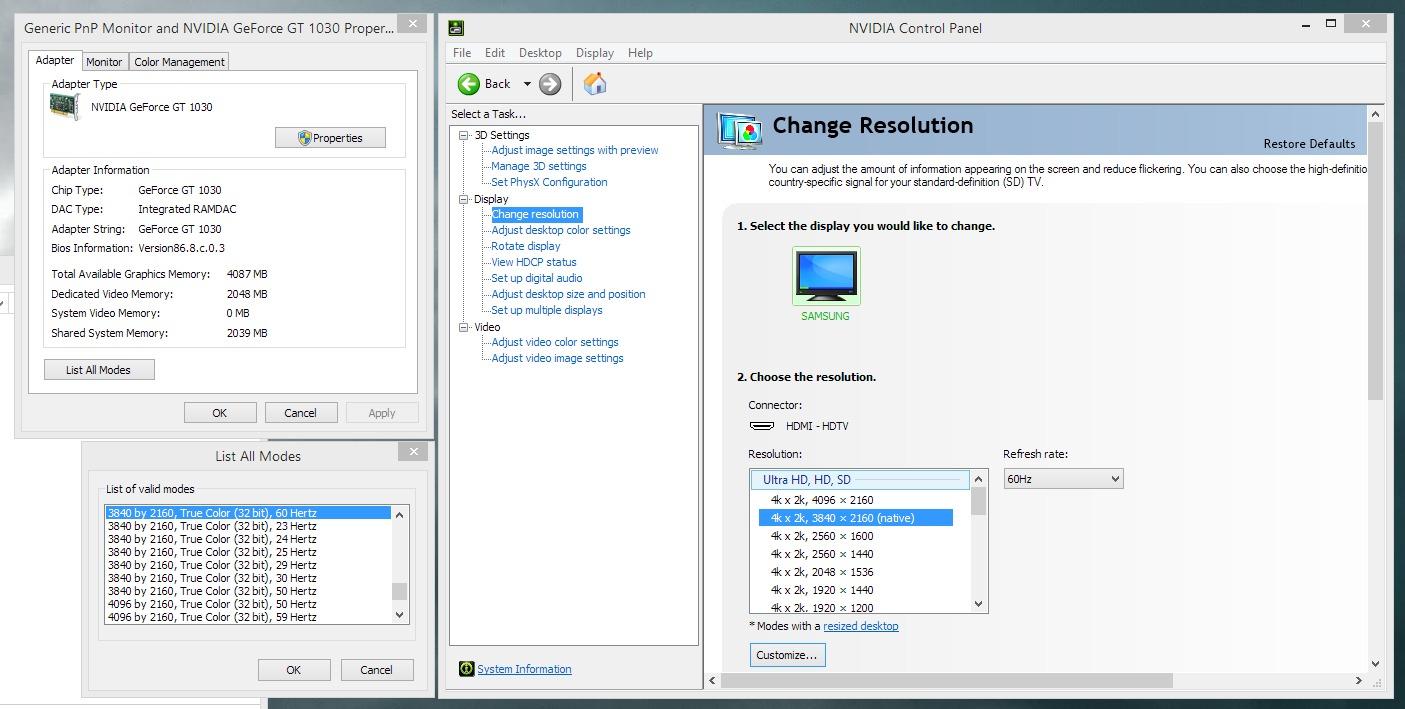Open the Refresh rate dropdown
The image size is (1405, 709).
tap(1063, 479)
